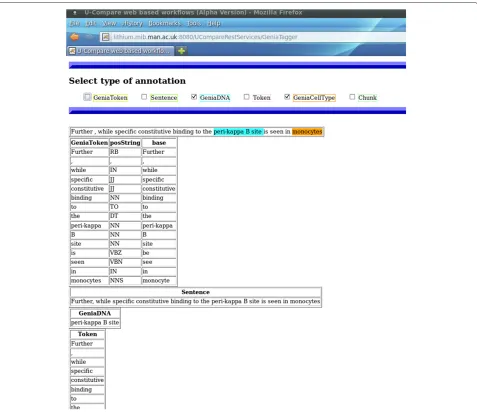
Task: Click the full sentence cell in the Sentence table
Action: click(x=196, y=301)
